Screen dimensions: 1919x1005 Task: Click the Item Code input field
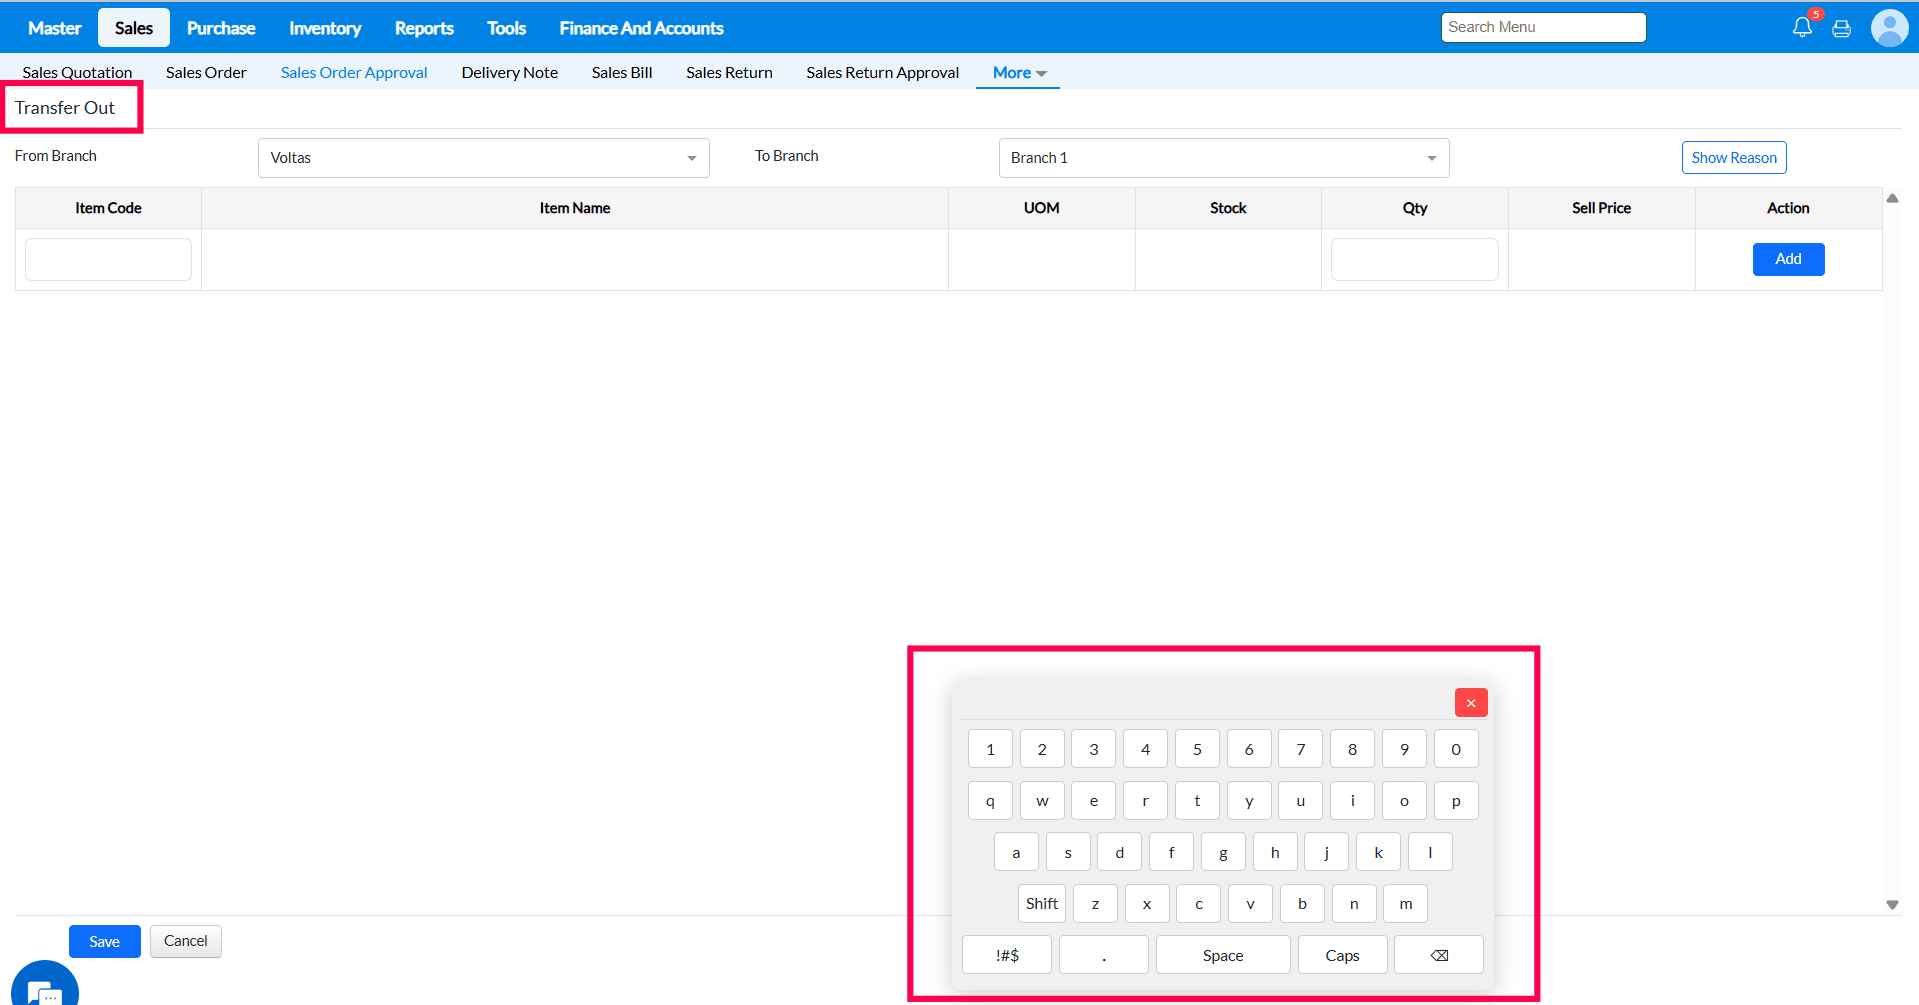pyautogui.click(x=108, y=259)
